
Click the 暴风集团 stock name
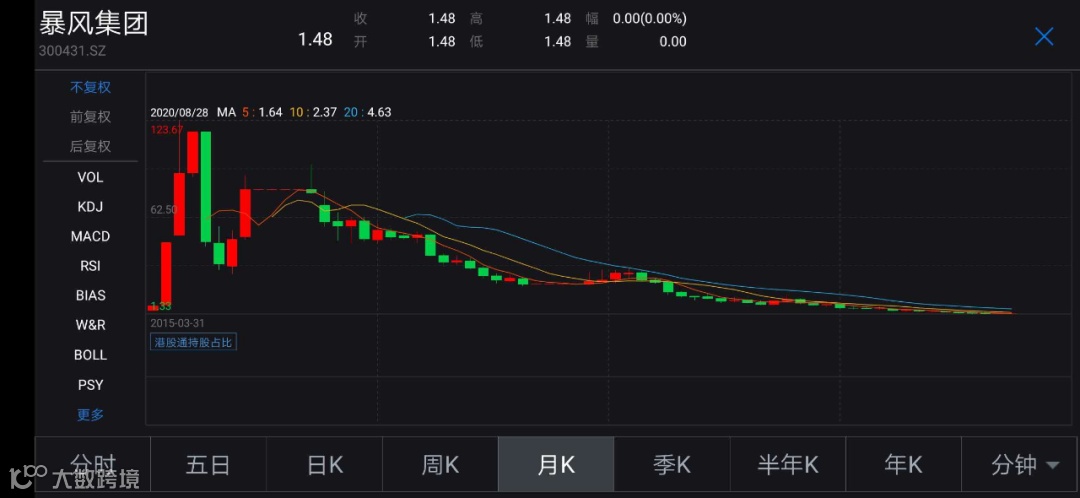pos(94,23)
